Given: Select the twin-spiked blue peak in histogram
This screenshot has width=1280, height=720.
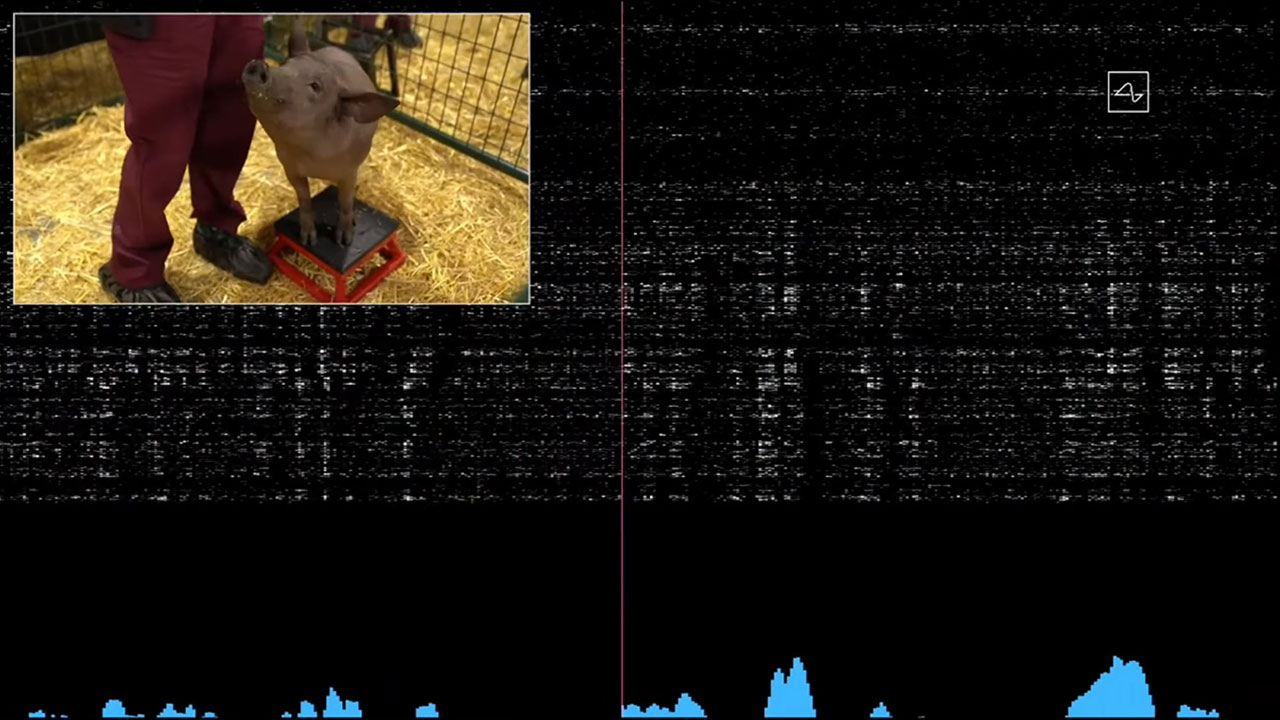Looking at the screenshot, I should (x=790, y=688).
